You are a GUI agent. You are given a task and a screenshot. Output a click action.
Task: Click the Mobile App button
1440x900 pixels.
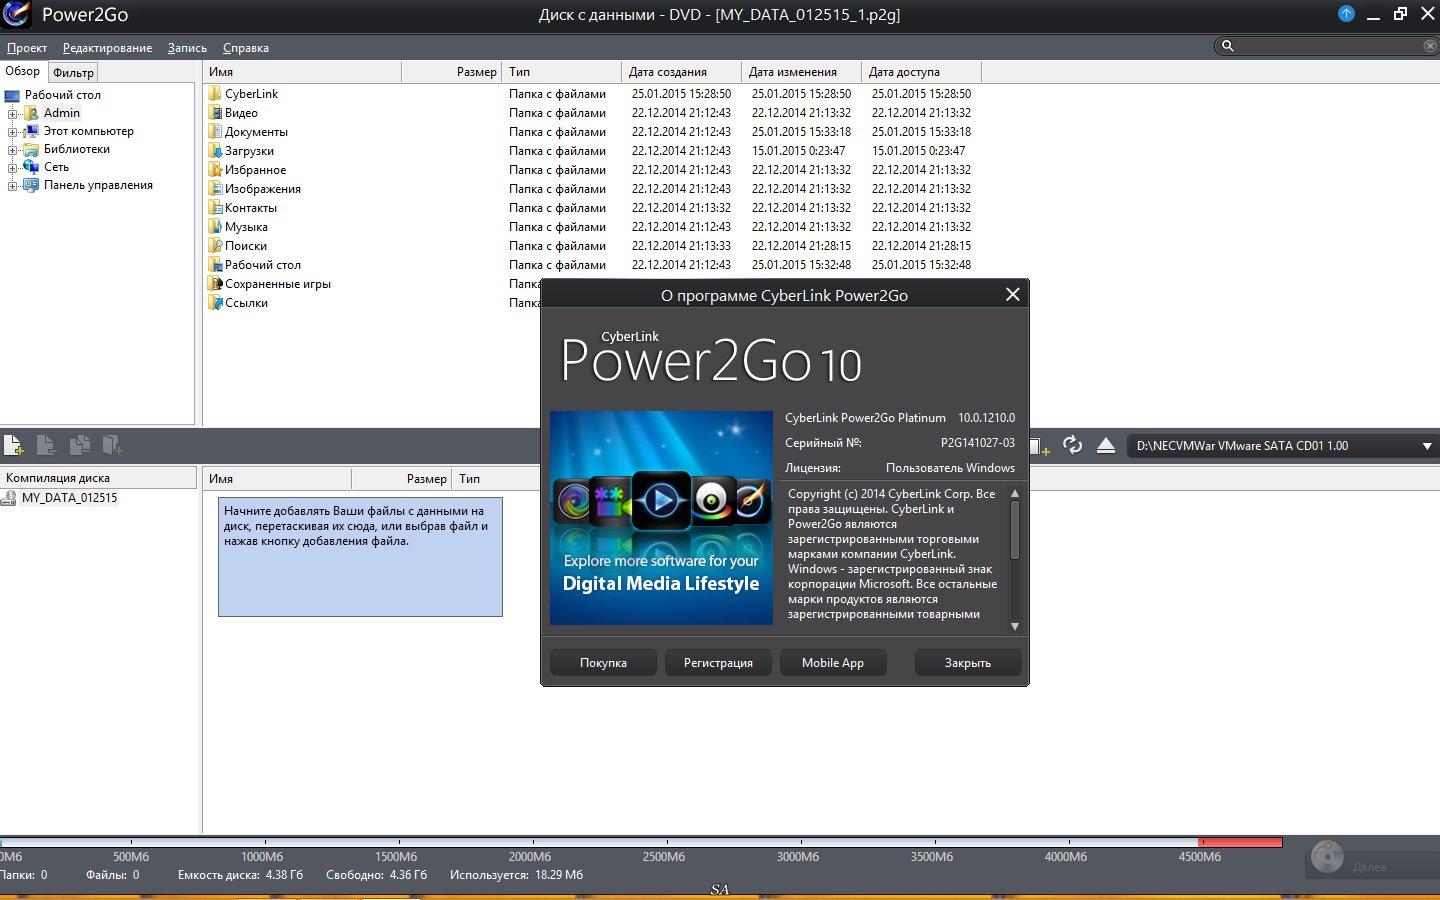[x=832, y=662]
